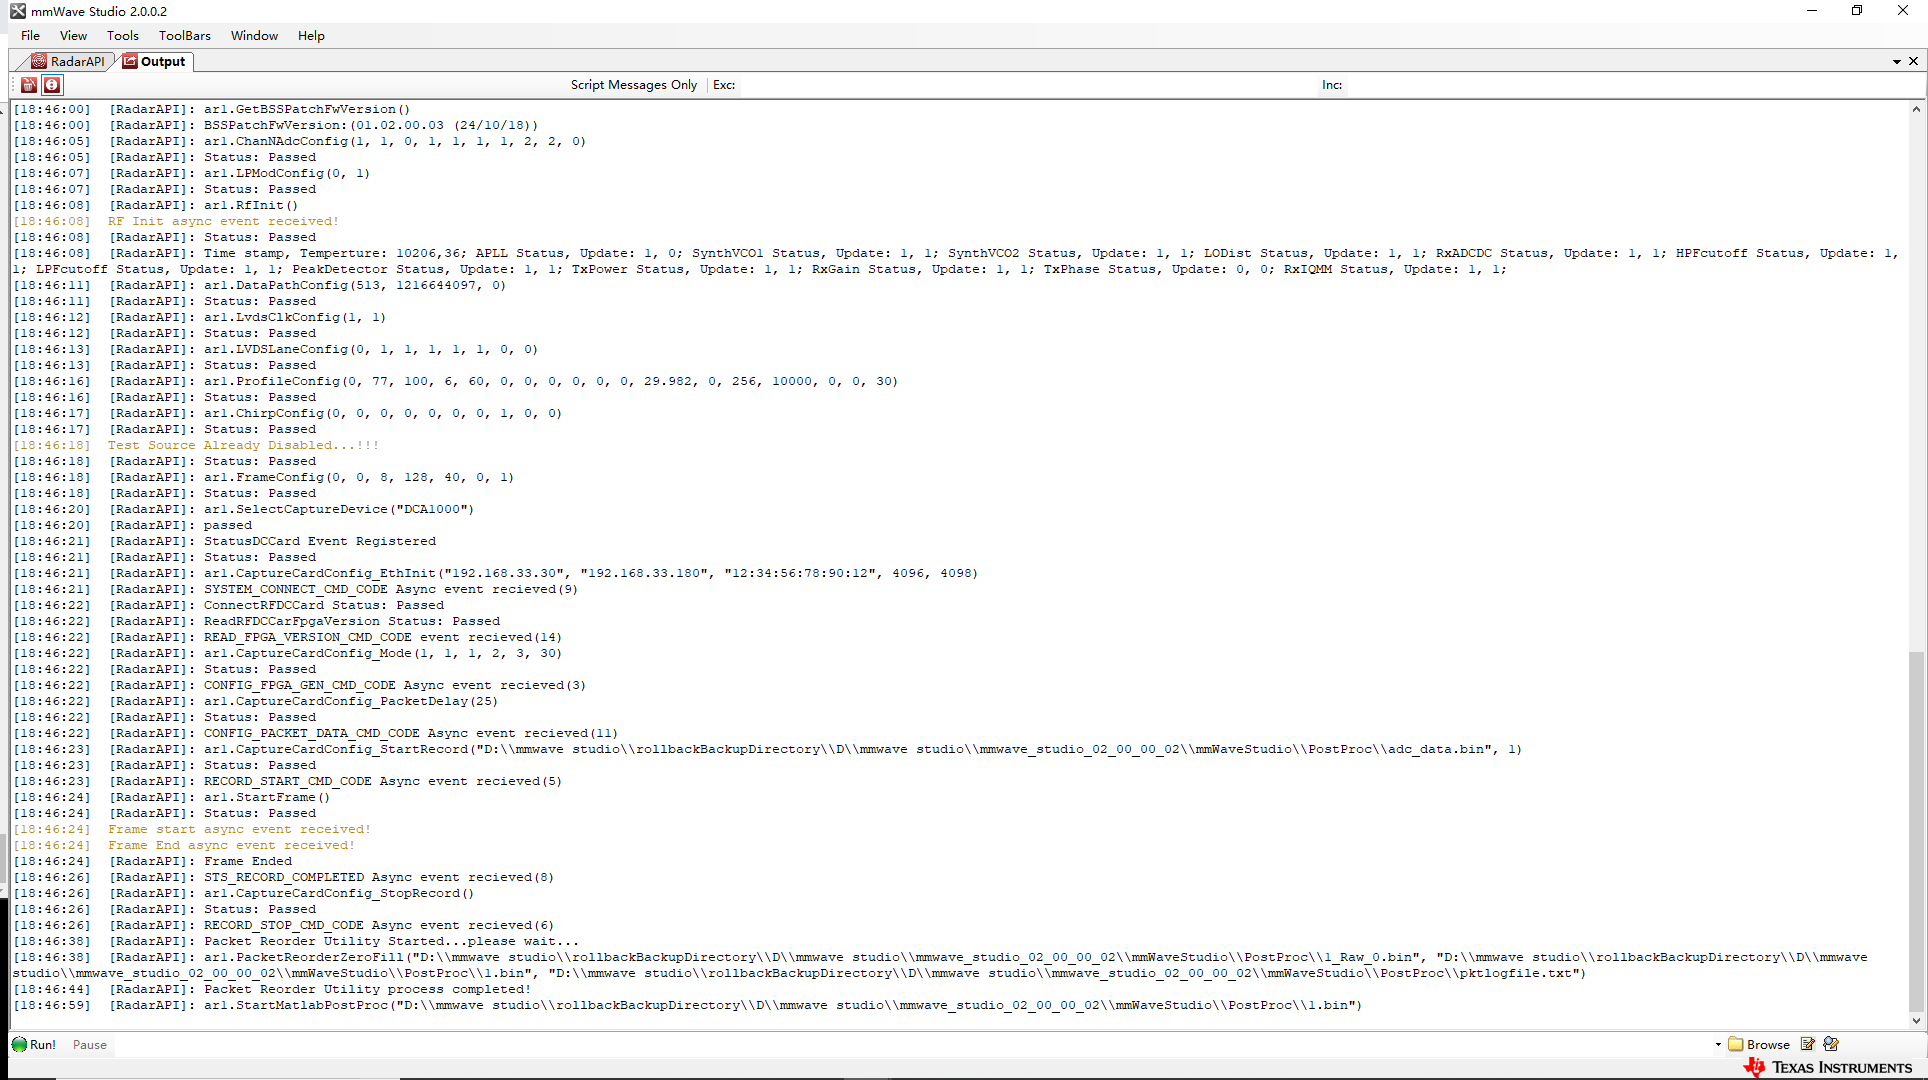Click the 'ar1.ChanNAdcConfig' log line
This screenshot has height=1080, width=1928.
[395, 141]
